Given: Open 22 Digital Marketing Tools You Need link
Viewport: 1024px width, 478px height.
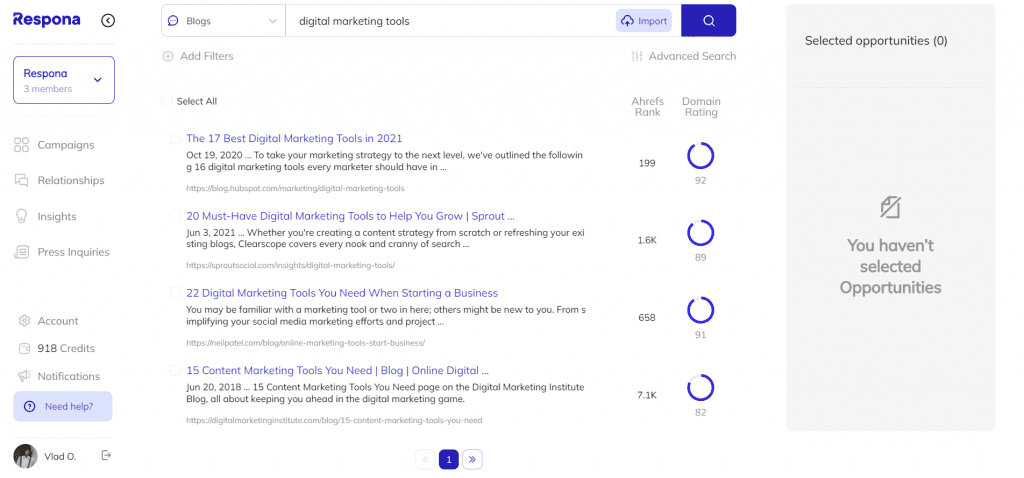Looking at the screenshot, I should tap(342, 293).
